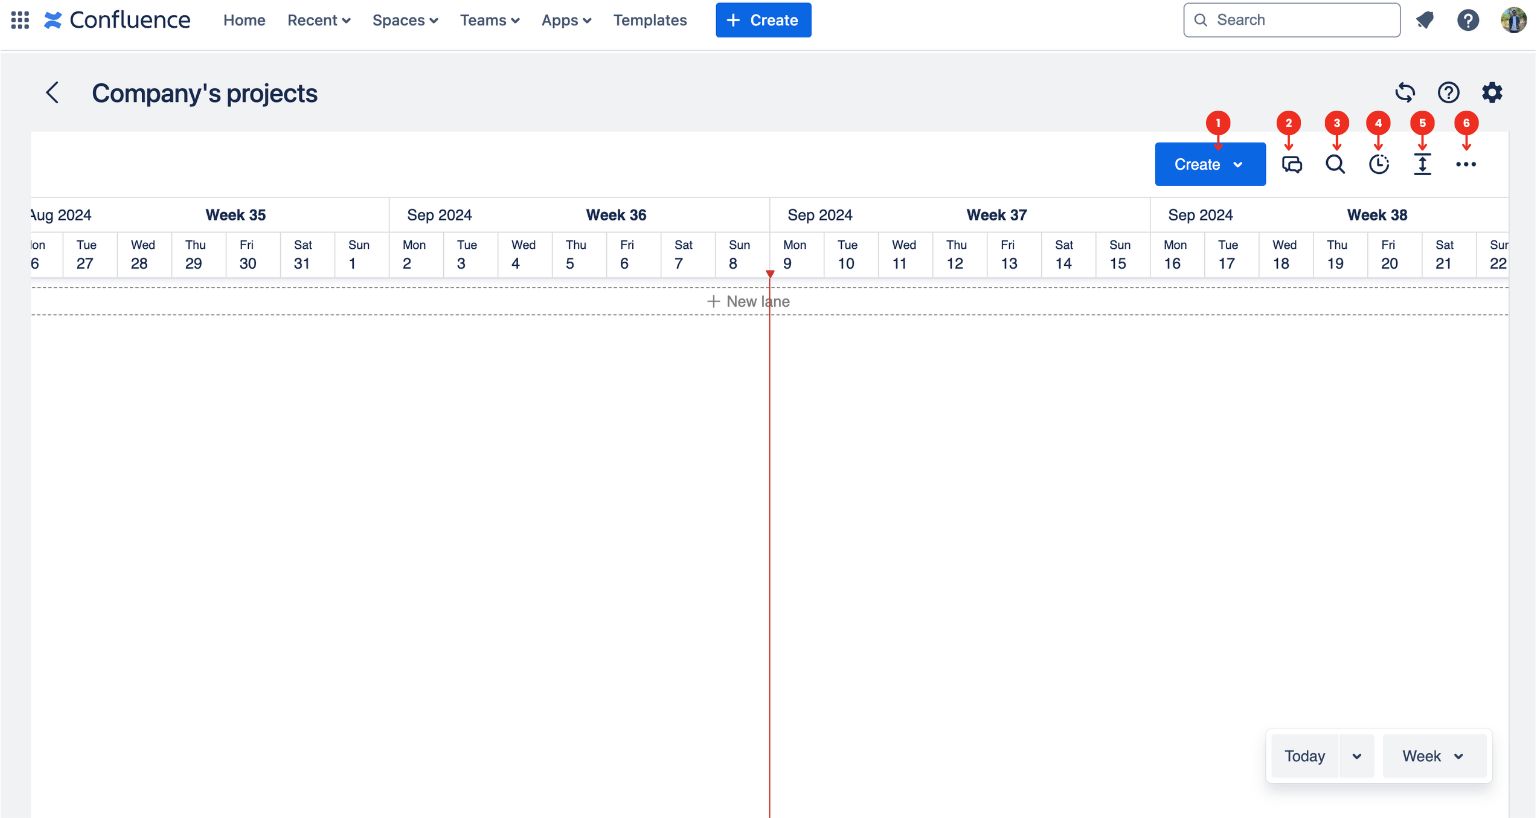The height and width of the screenshot is (818, 1536).
Task: Click the fit vertical height icon
Action: coord(1422,164)
